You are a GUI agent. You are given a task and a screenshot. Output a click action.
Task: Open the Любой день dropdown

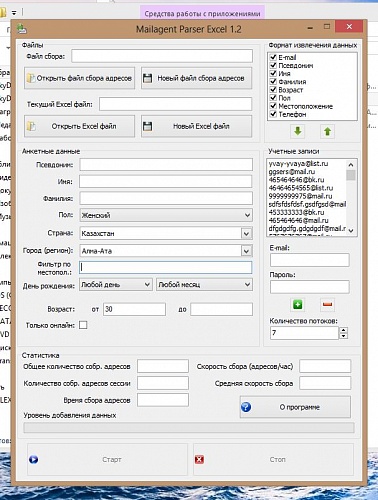116,285
